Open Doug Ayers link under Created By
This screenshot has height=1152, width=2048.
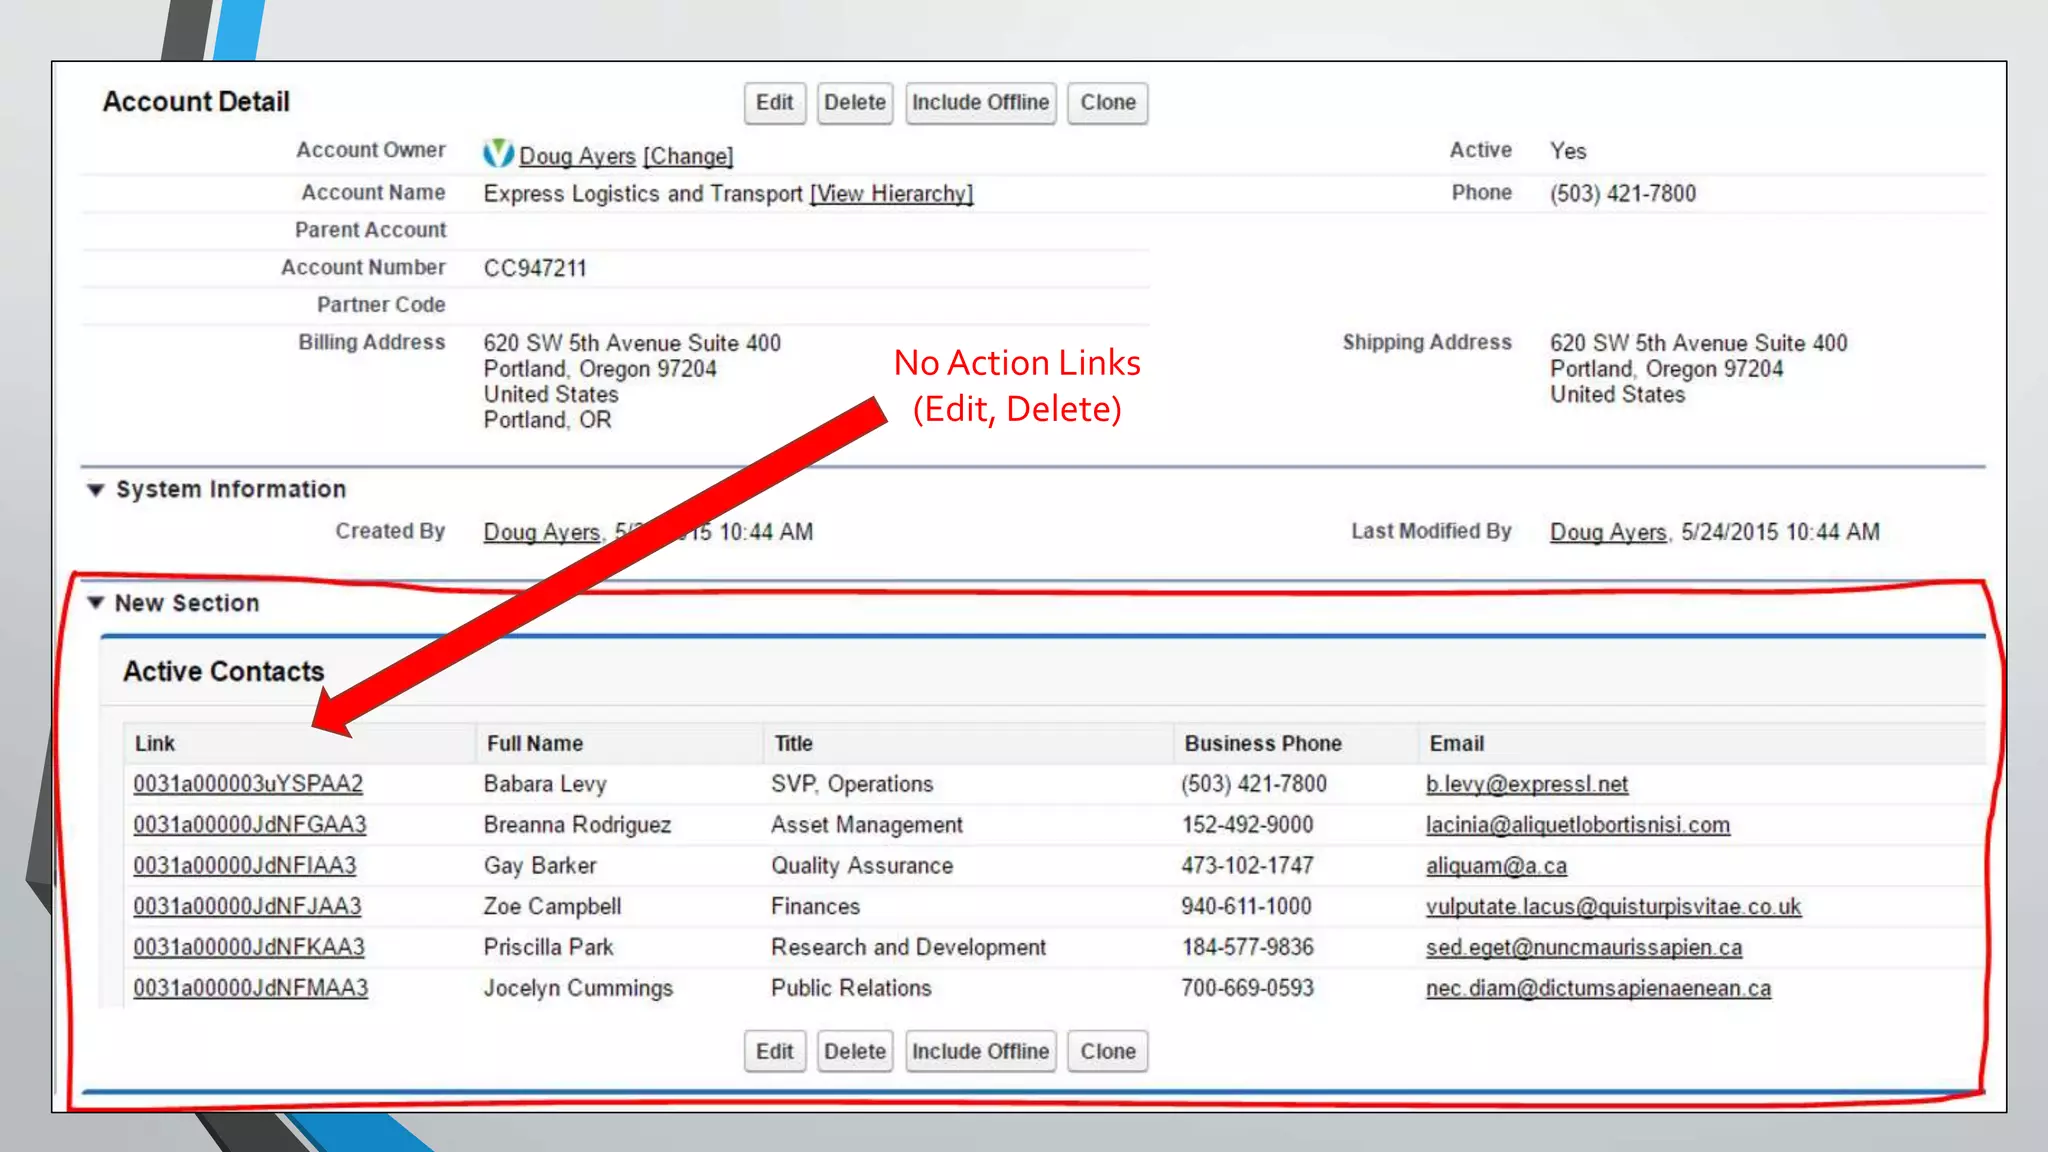[x=541, y=532]
